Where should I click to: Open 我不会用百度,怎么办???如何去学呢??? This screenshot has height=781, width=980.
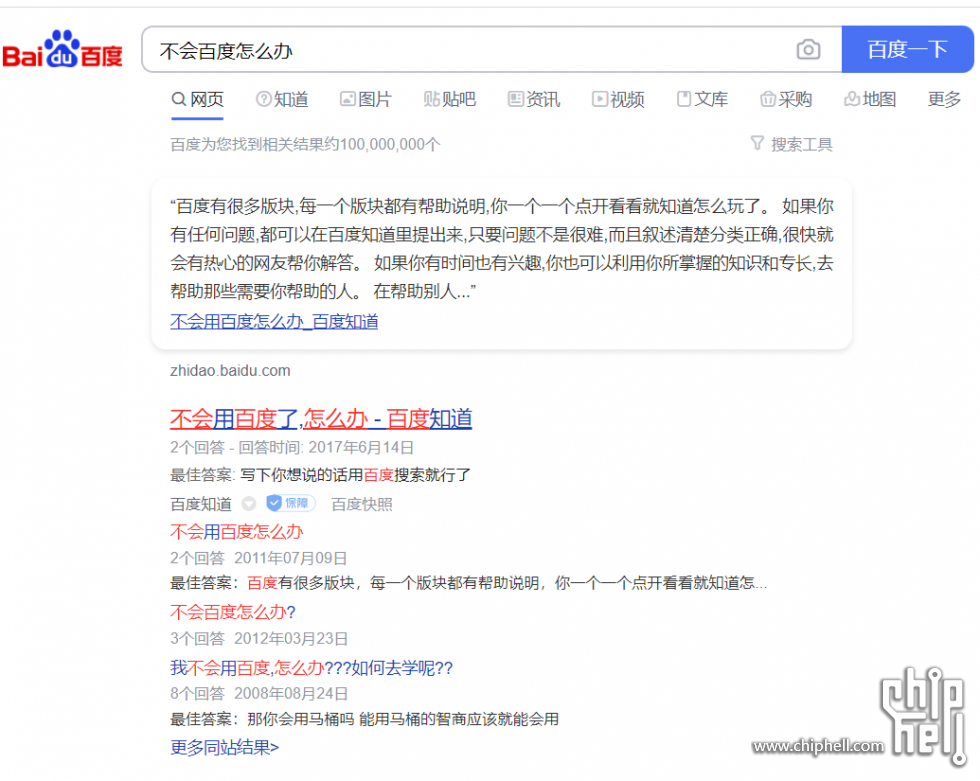coord(311,668)
